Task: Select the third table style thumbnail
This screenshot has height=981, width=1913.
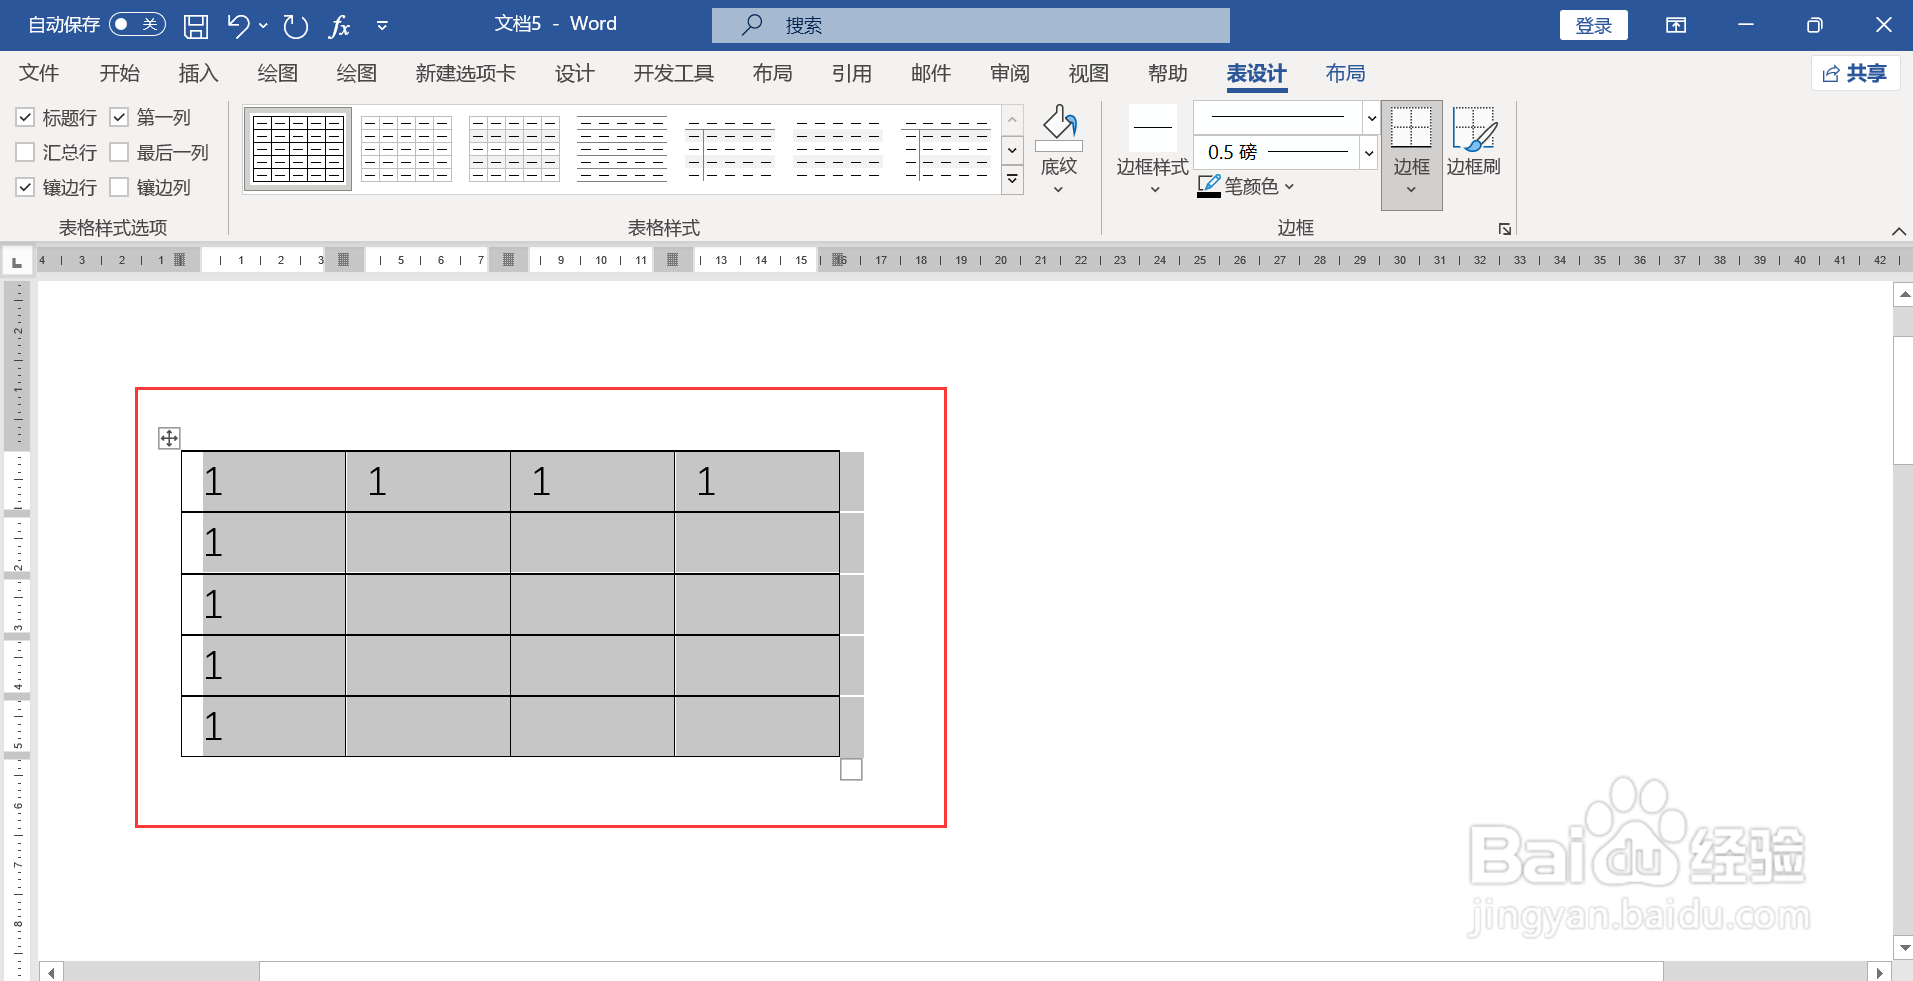Action: click(514, 149)
